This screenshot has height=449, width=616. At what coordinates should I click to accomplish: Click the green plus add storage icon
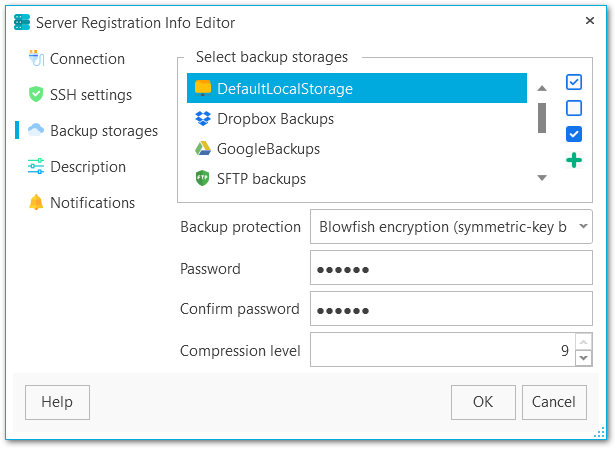pyautogui.click(x=574, y=160)
